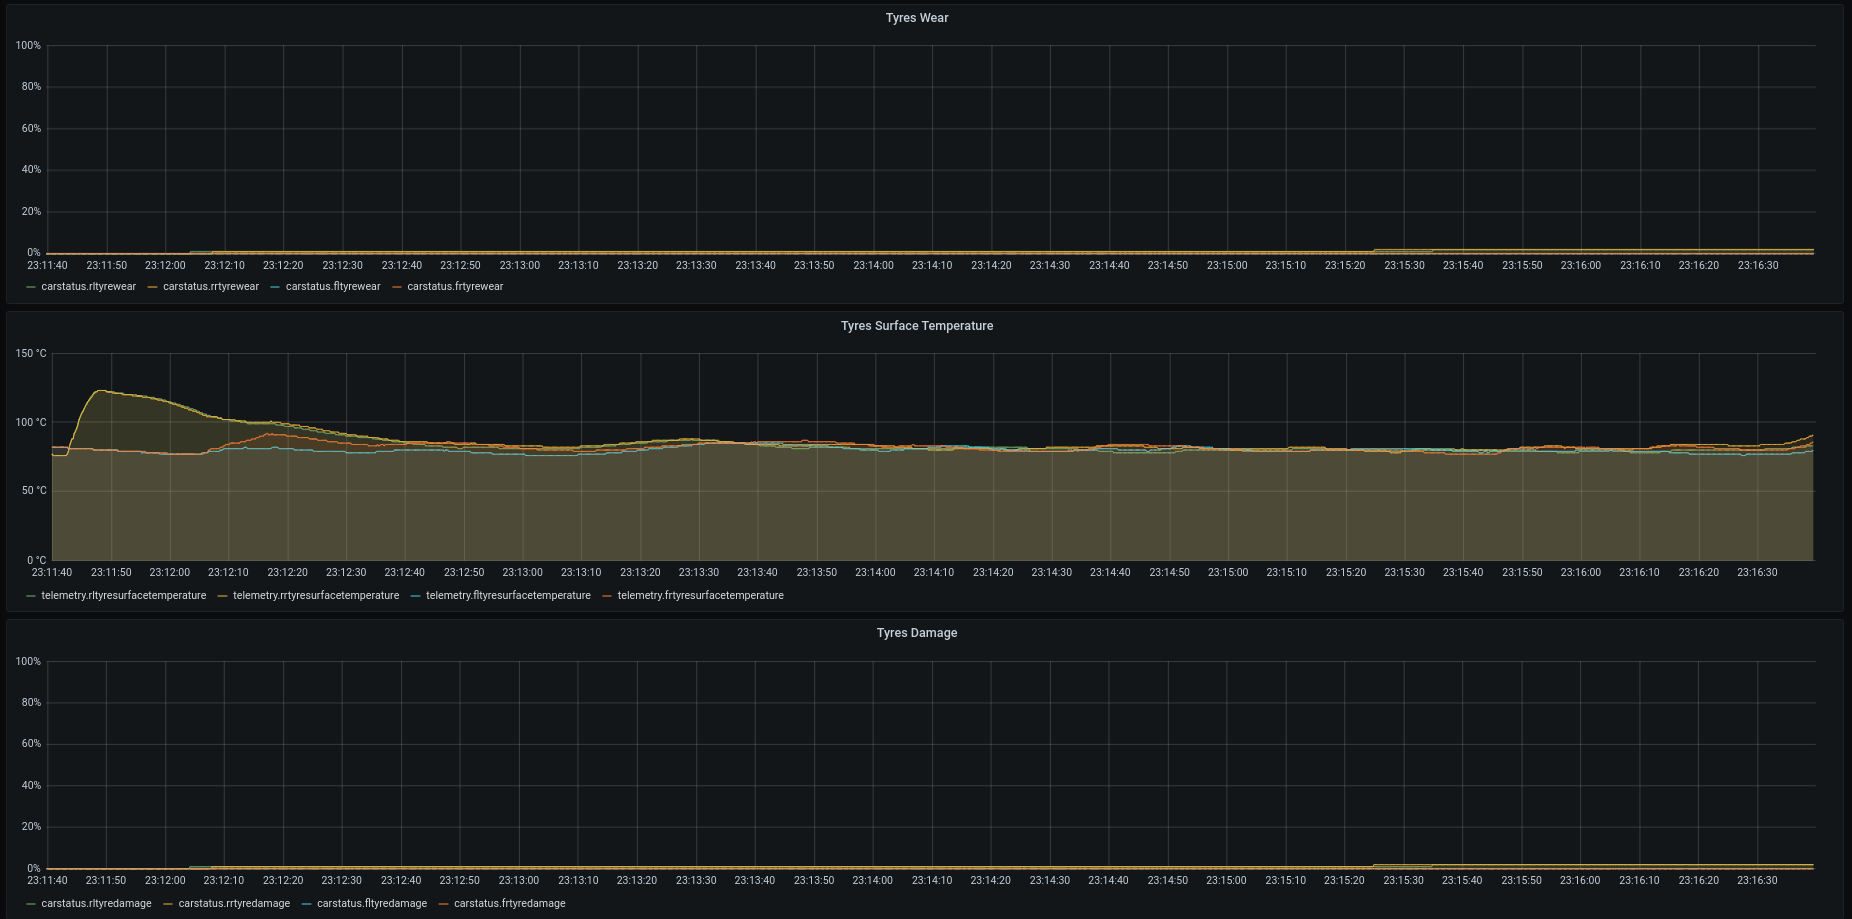
Task: Toggle carstatus.rrtyrewear series in legend
Action: tap(211, 287)
